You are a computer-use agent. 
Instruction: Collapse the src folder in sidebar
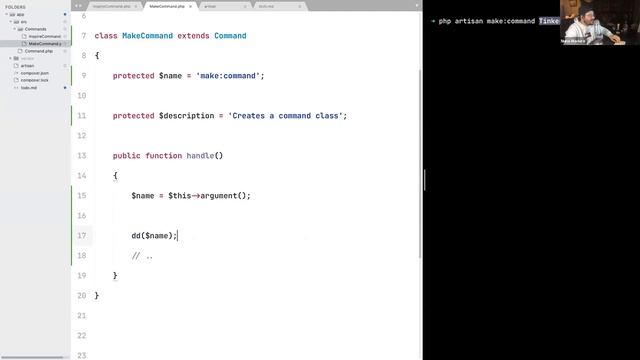click(11, 22)
